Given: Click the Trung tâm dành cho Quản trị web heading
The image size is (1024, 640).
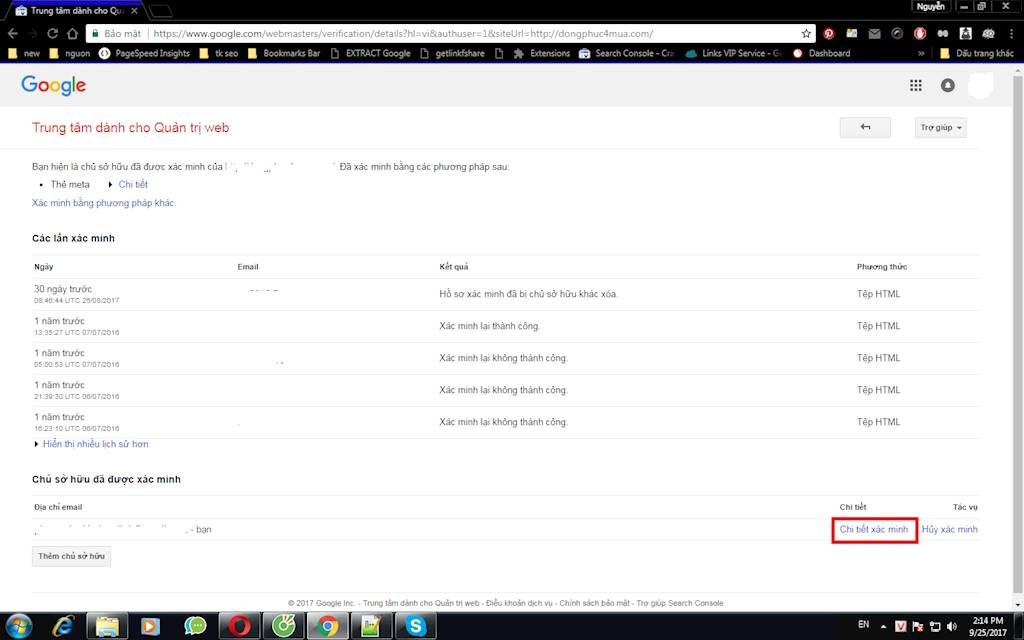Looking at the screenshot, I should [131, 128].
